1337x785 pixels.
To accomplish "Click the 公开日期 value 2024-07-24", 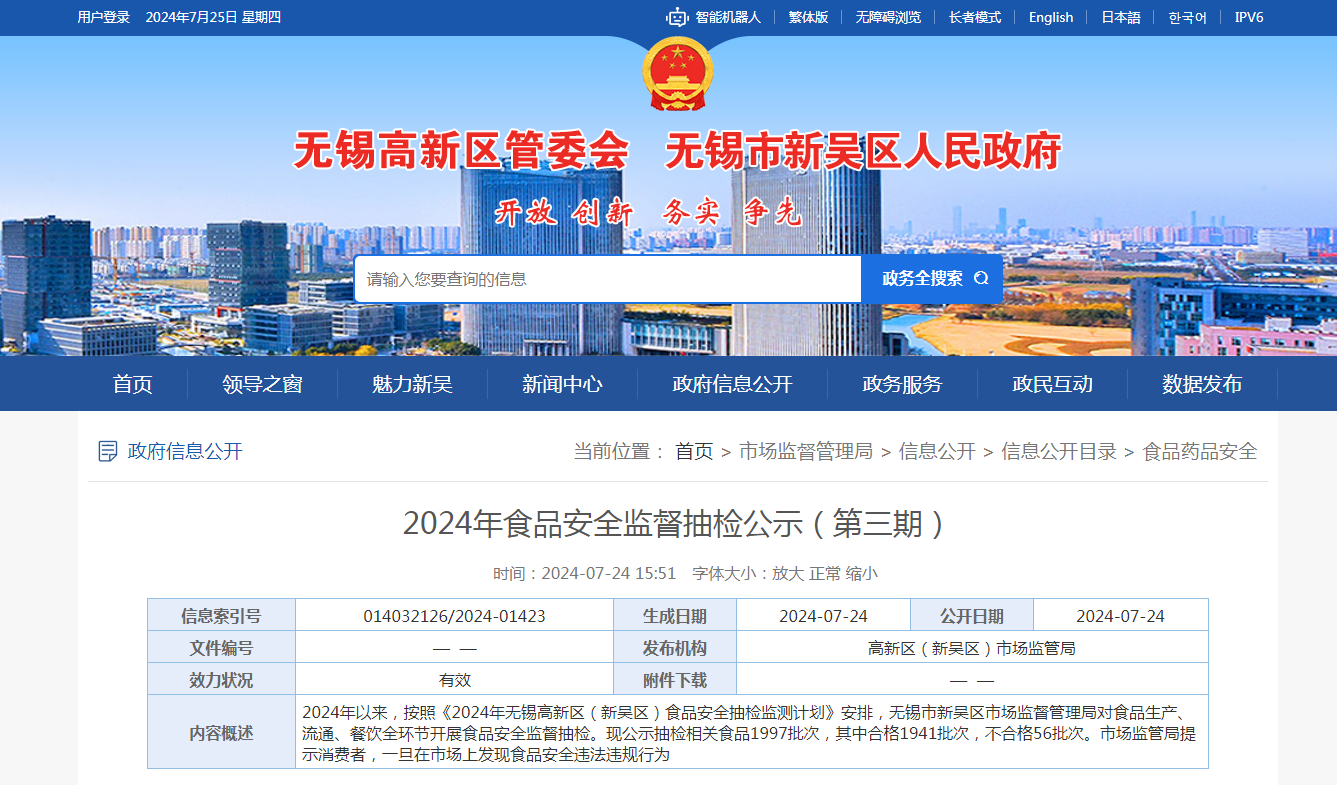I will point(1120,616).
